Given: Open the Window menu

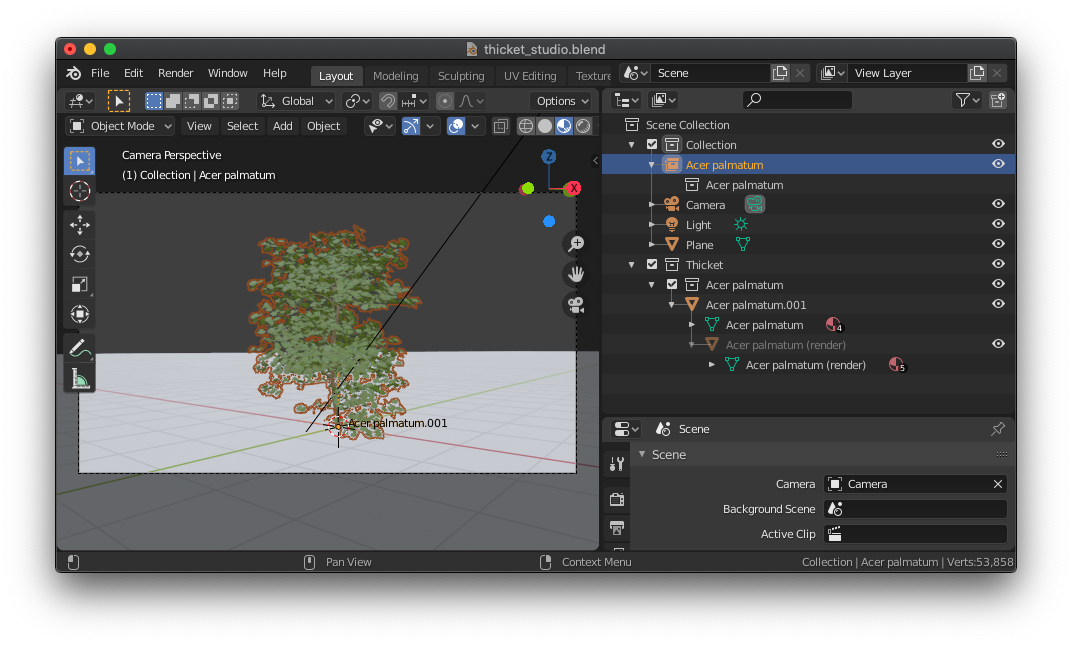Looking at the screenshot, I should 228,73.
